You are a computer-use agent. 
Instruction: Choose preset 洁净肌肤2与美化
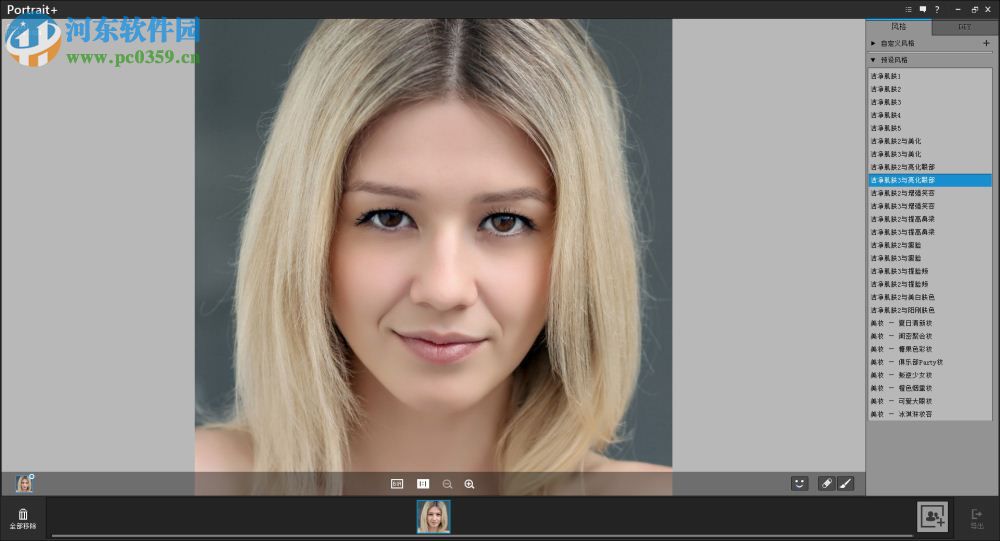[930, 141]
